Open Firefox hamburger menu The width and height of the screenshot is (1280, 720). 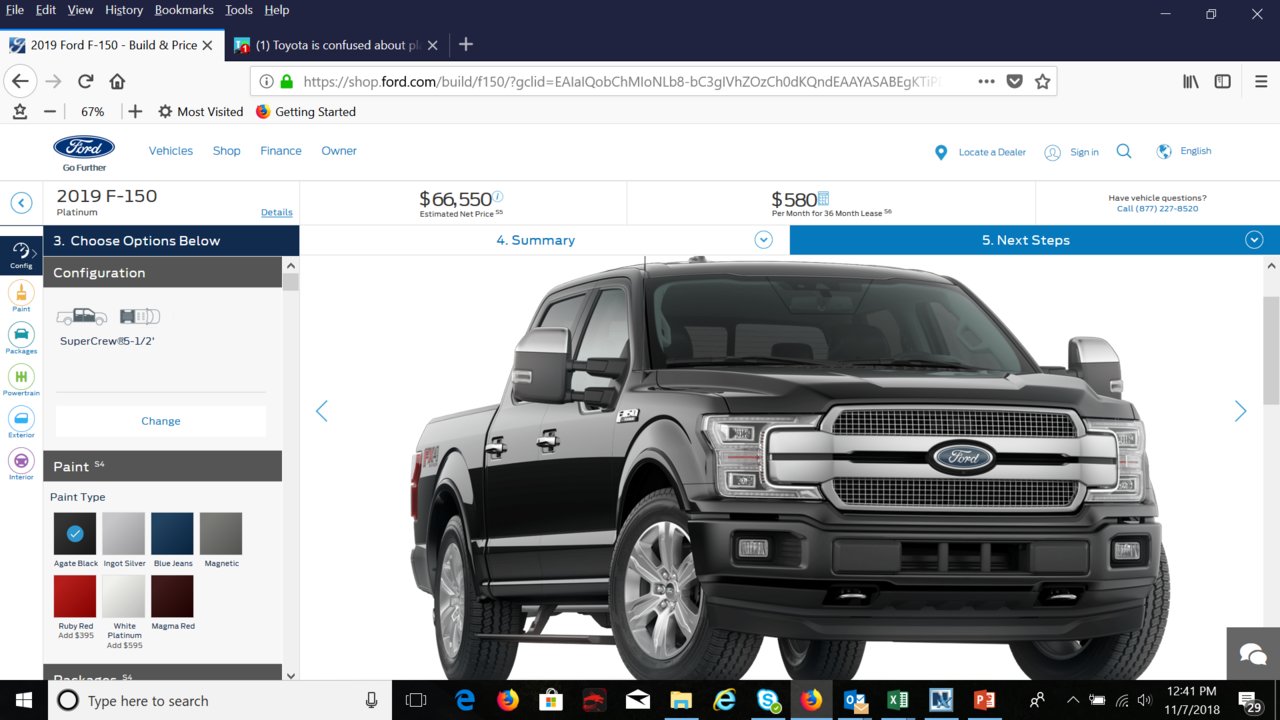click(x=1260, y=81)
